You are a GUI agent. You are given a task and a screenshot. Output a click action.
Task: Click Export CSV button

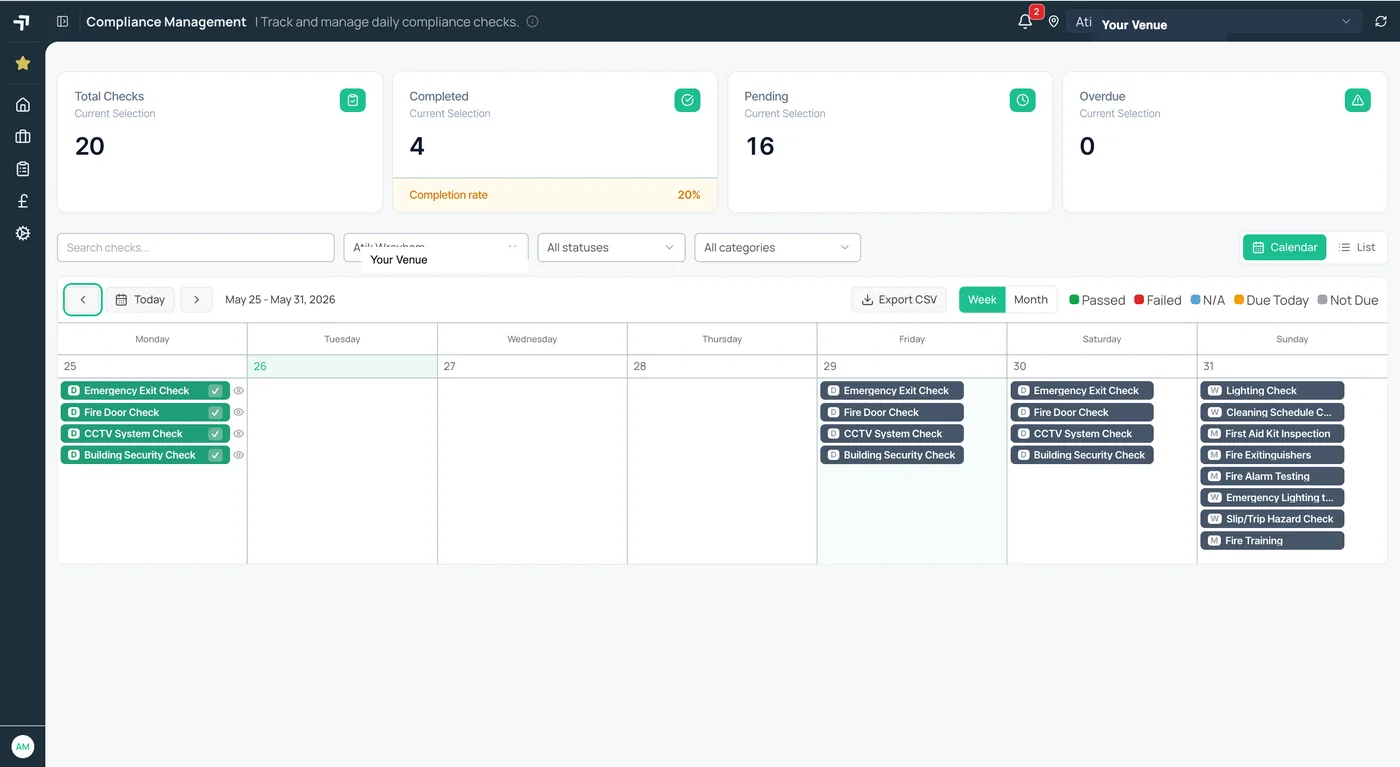coord(899,300)
